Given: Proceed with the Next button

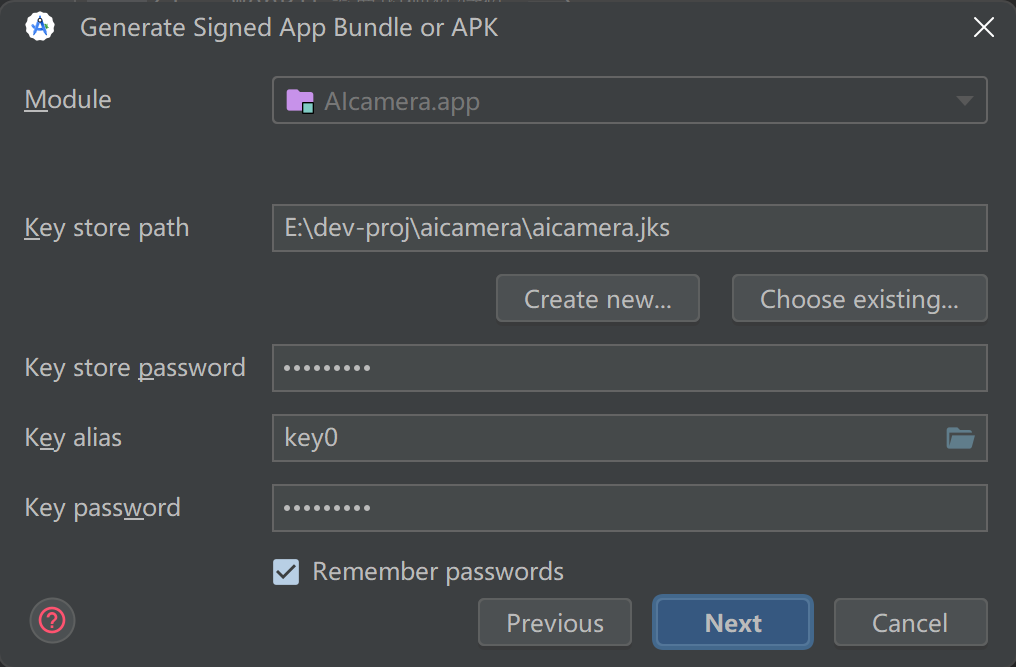Looking at the screenshot, I should click(733, 623).
